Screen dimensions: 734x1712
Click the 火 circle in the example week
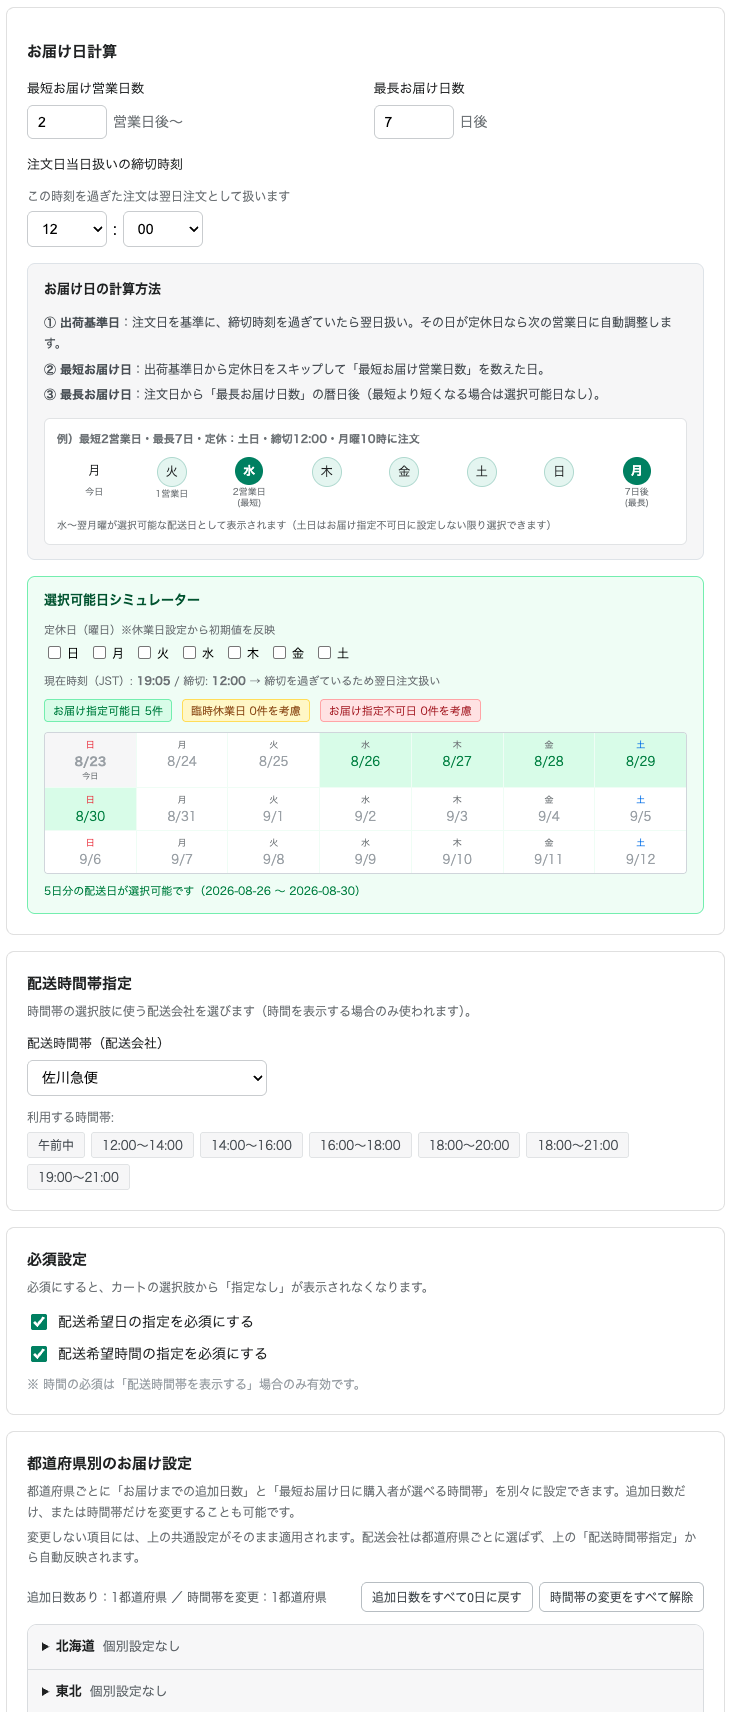172,471
